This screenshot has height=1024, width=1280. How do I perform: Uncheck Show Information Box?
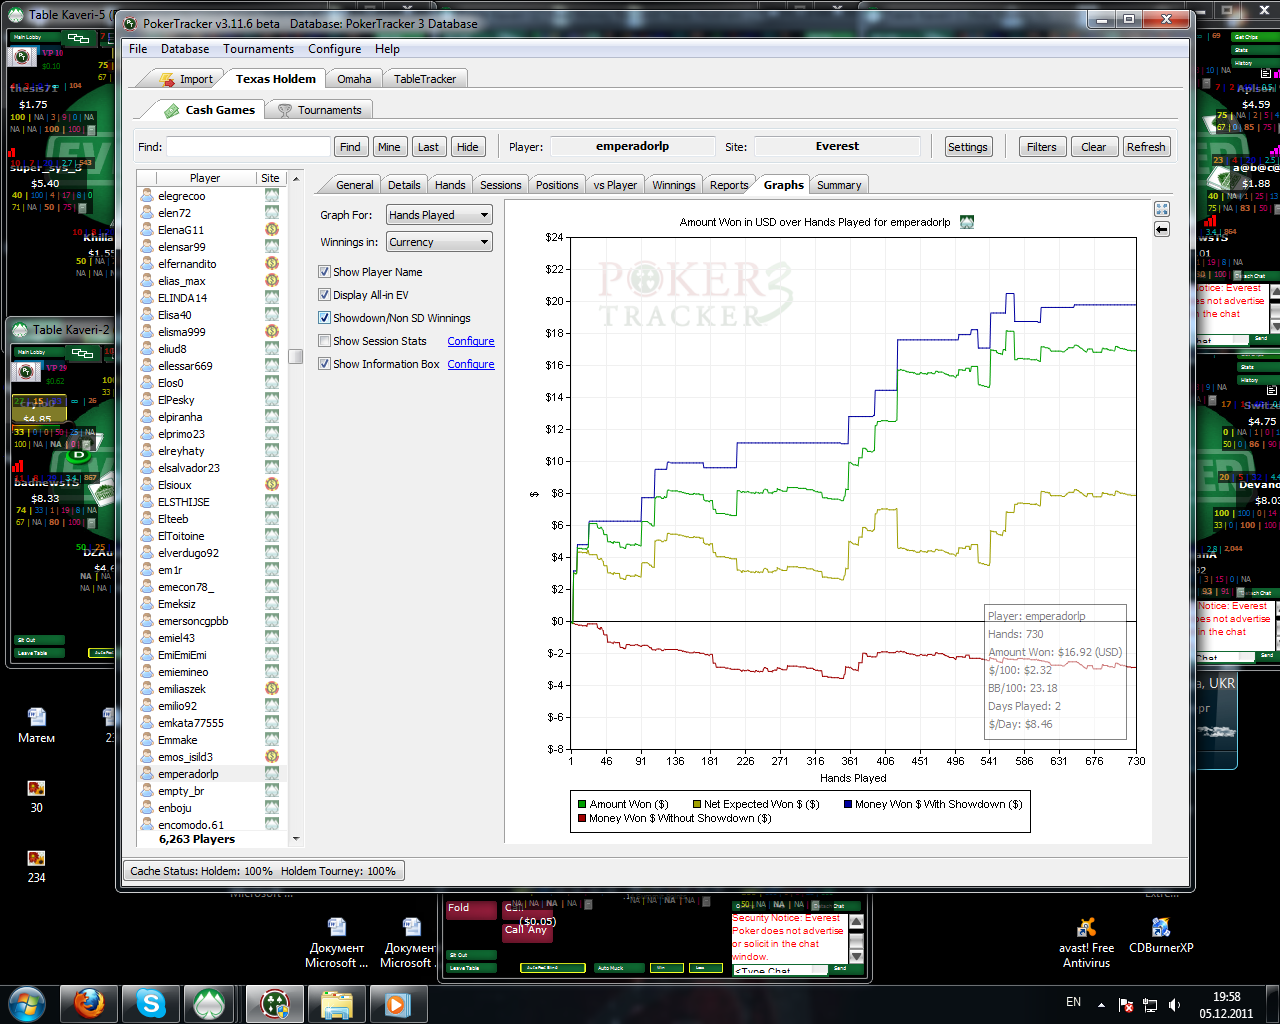(324, 364)
